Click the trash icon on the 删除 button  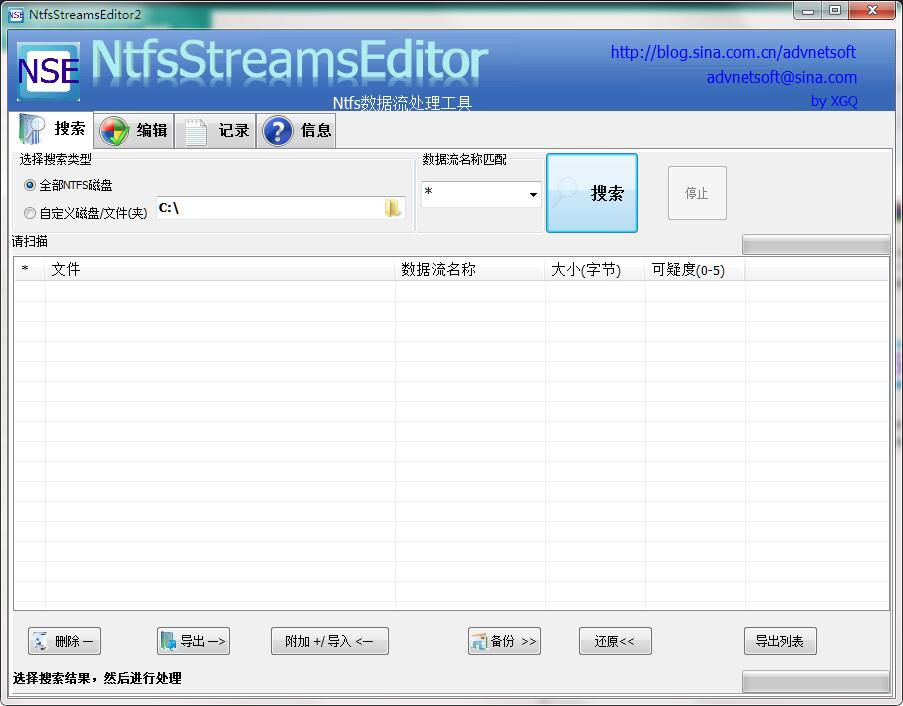pyautogui.click(x=40, y=641)
